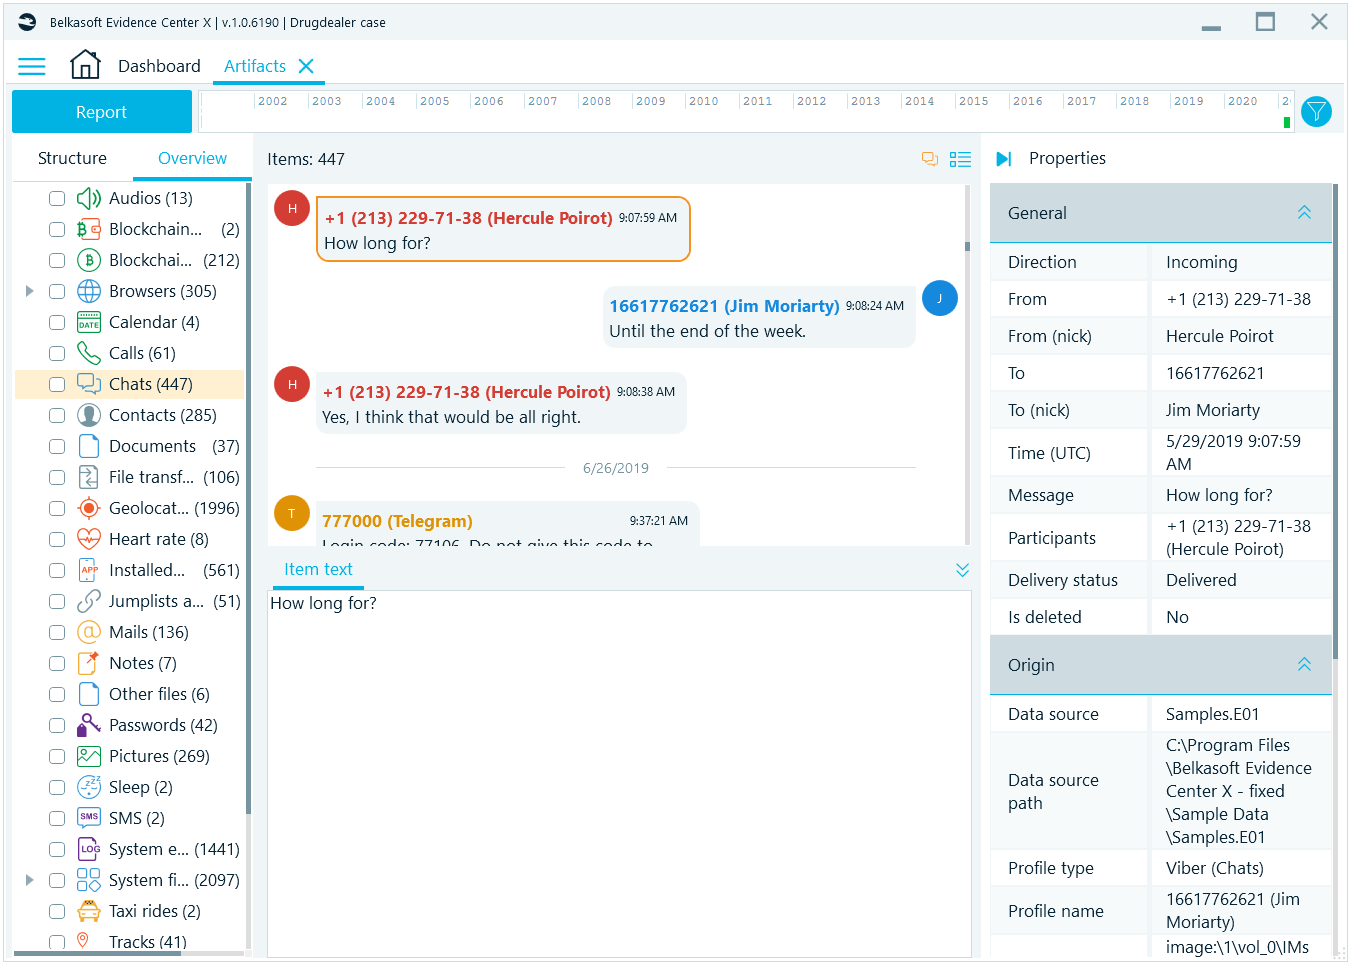Viewport: 1353px width, 966px height.
Task: Click the Audios speaker icon
Action: [89, 198]
